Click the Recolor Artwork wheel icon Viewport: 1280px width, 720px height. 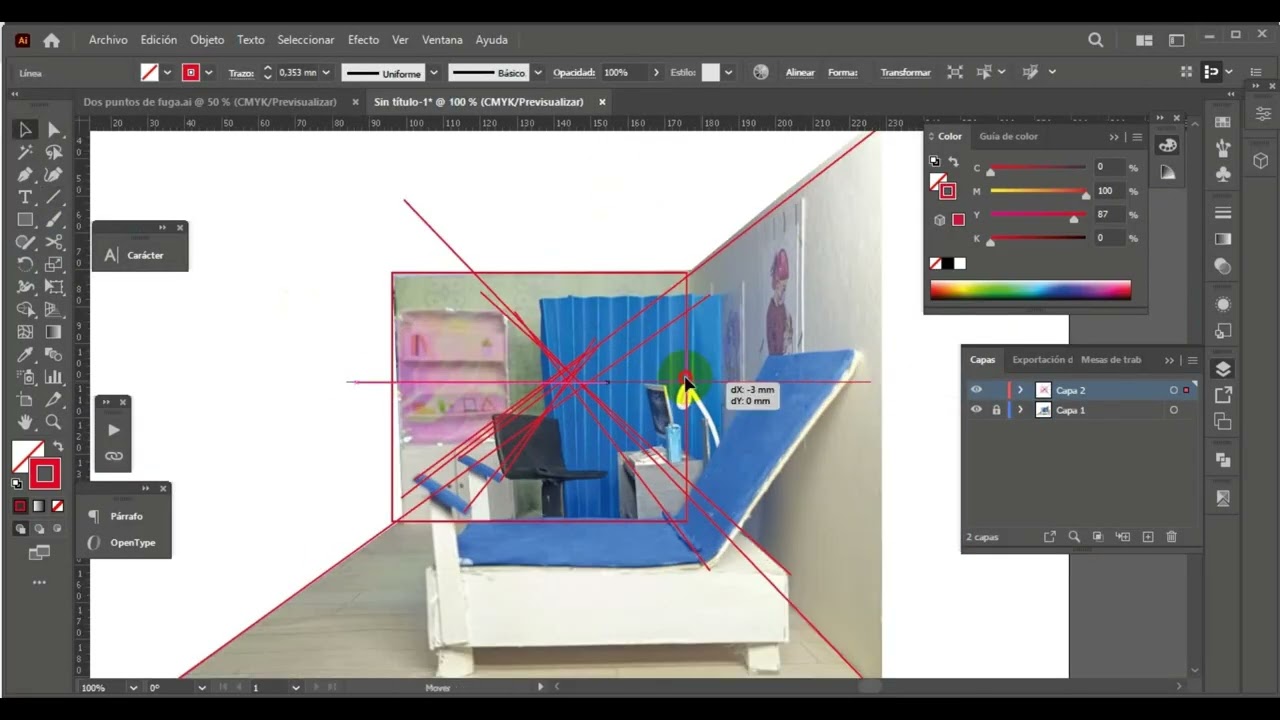(x=761, y=72)
